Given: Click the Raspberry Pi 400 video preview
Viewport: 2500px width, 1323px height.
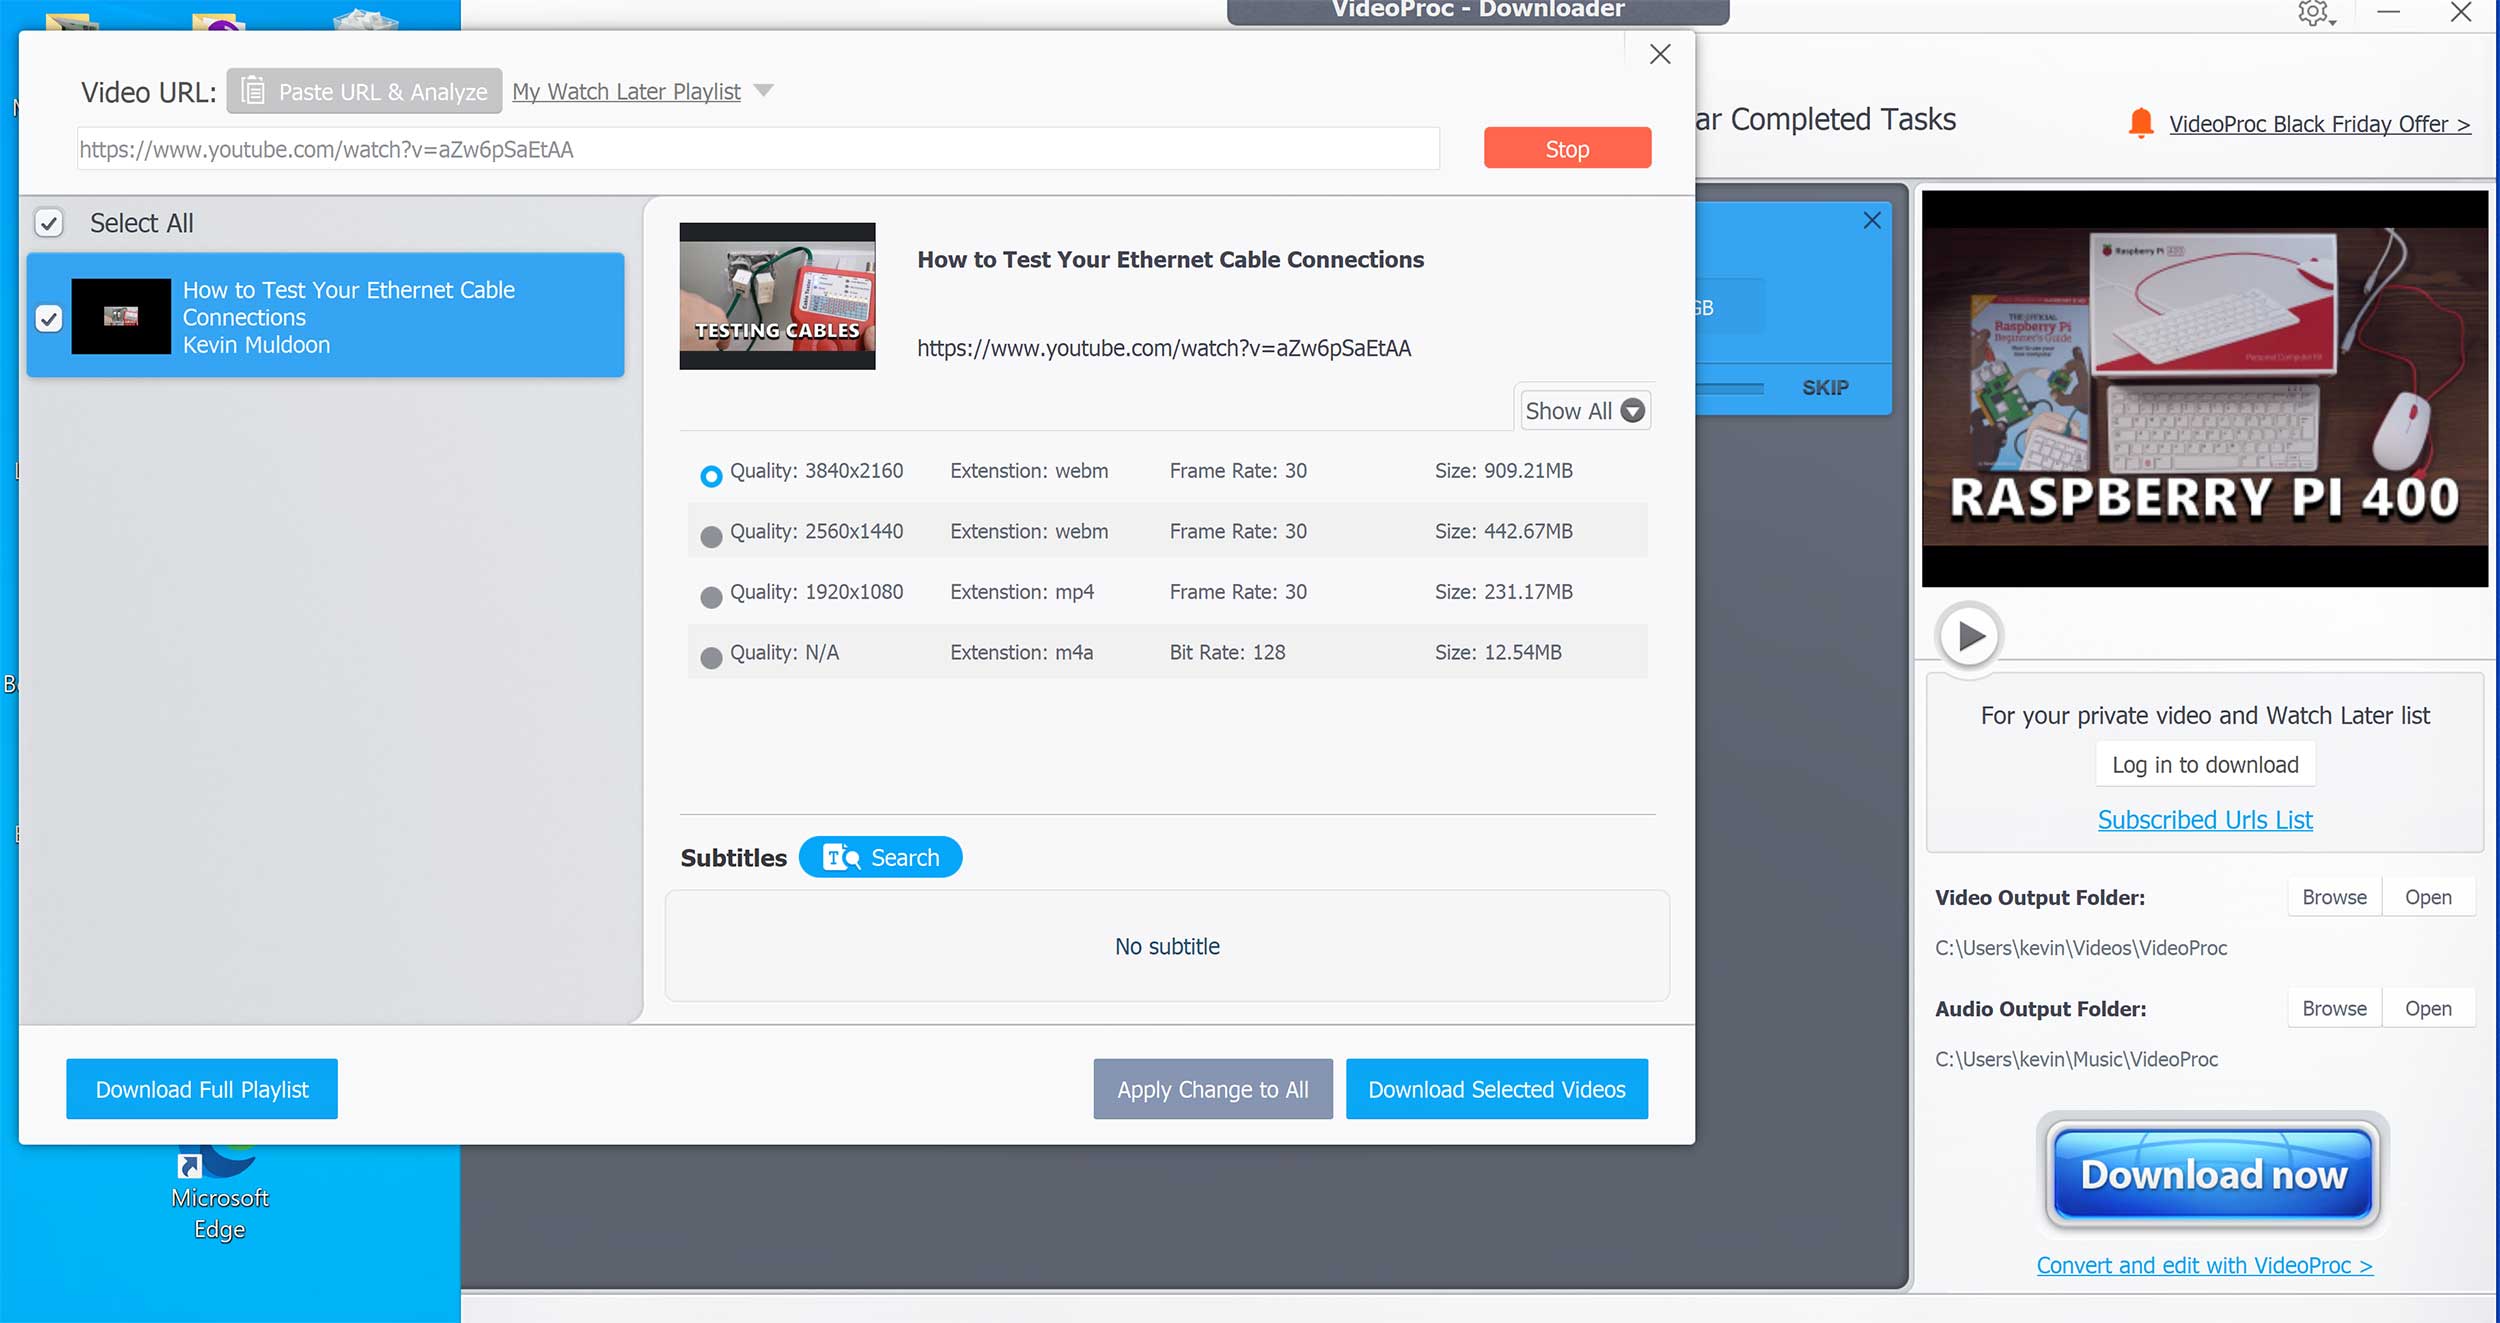Looking at the screenshot, I should [2205, 388].
